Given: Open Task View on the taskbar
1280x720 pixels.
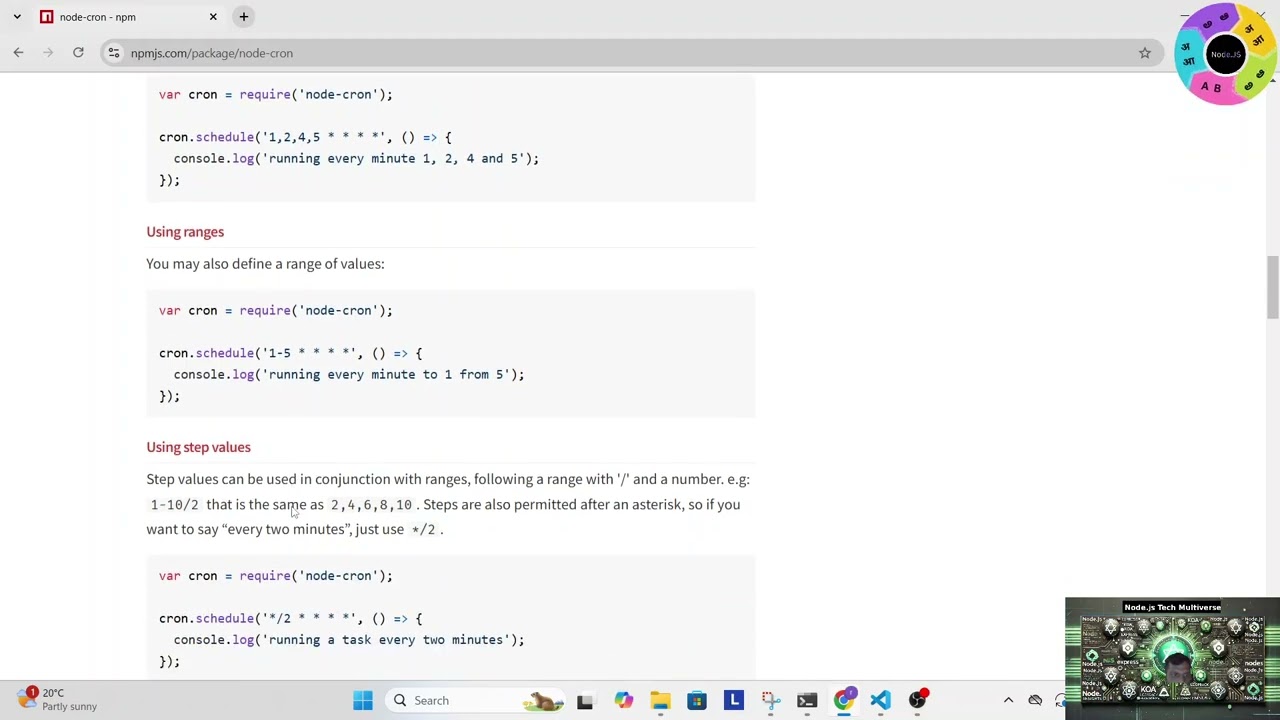Looking at the screenshot, I should click(585, 701).
